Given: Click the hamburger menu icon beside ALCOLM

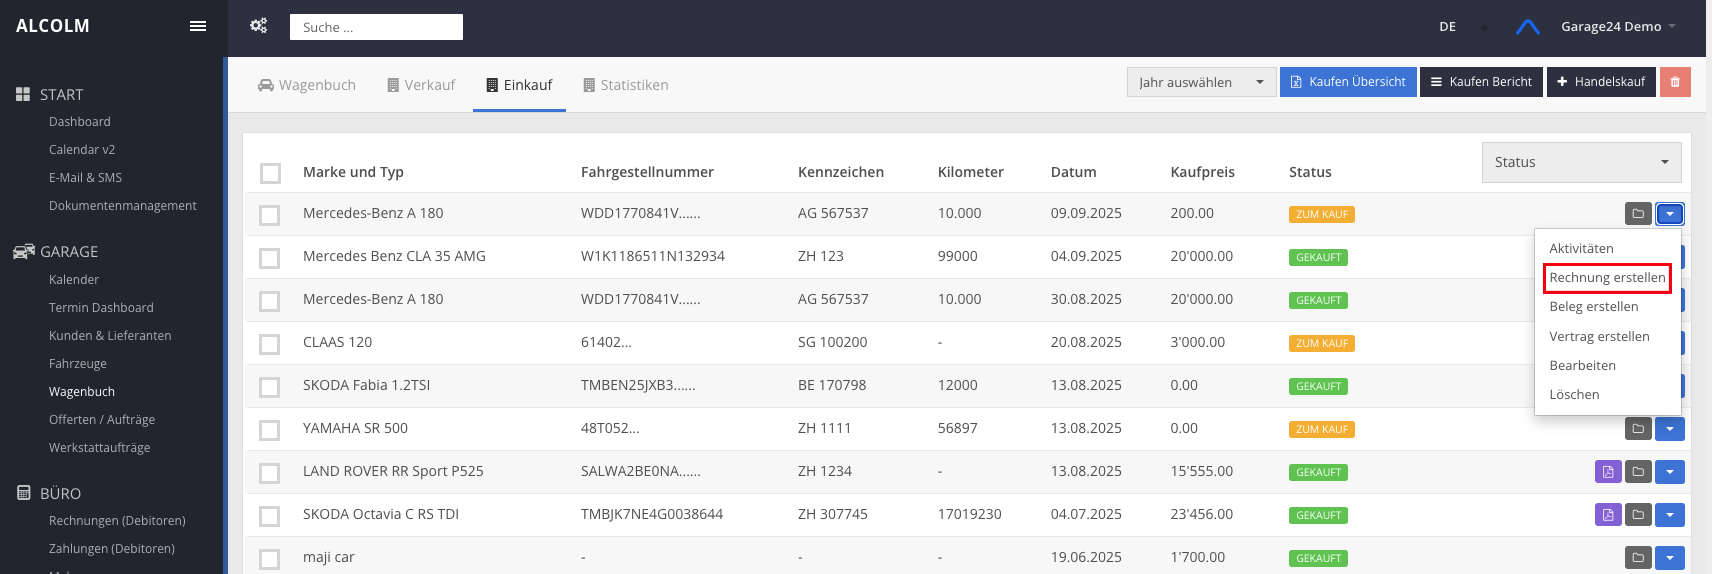Looking at the screenshot, I should pyautogui.click(x=198, y=26).
